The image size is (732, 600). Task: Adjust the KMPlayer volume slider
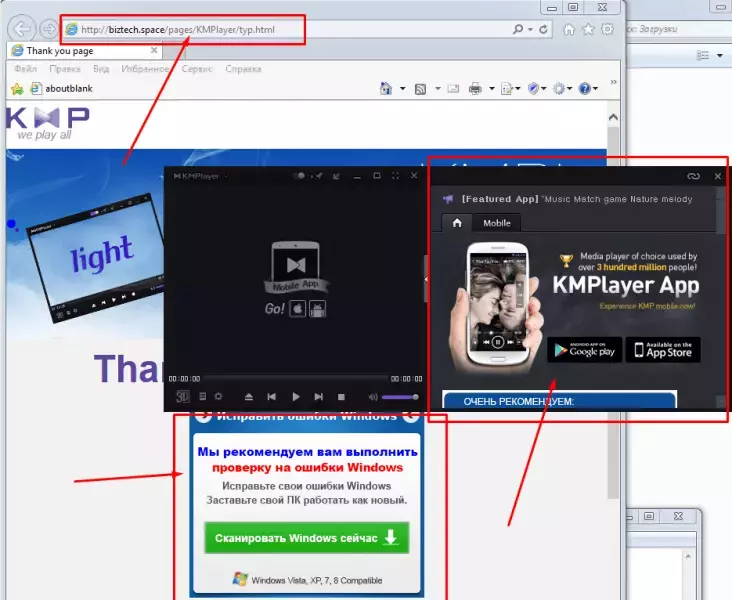coord(400,397)
